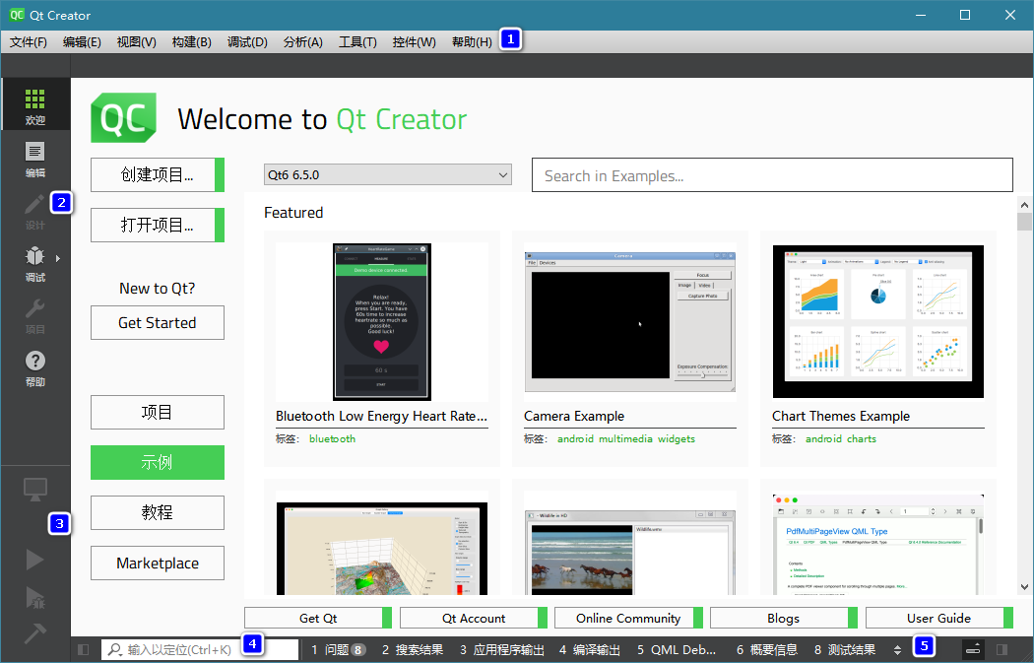This screenshot has height=663, width=1034.
Task: Click the Get Qt link button
Action: tap(318, 618)
